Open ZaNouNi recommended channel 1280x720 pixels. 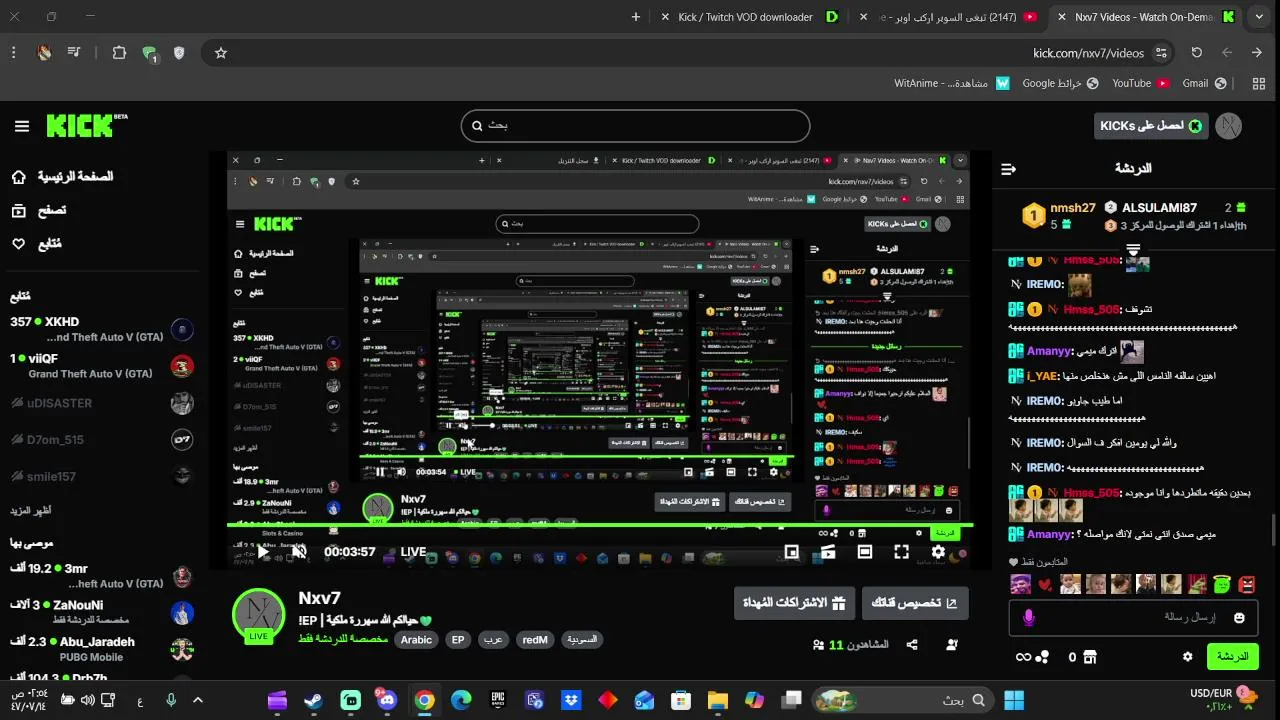(100, 612)
